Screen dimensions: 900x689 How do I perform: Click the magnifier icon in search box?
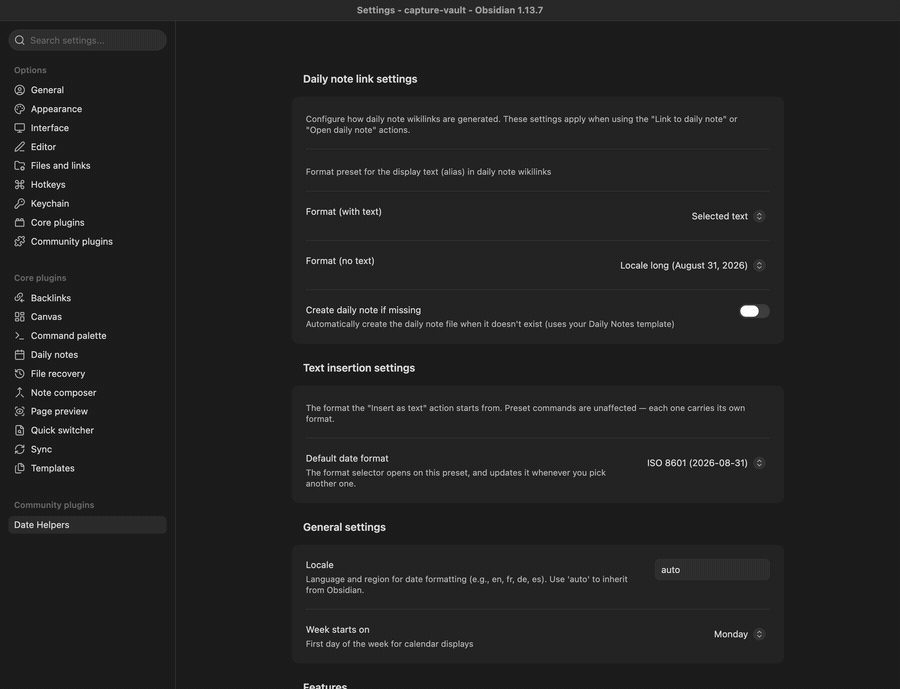(20, 40)
